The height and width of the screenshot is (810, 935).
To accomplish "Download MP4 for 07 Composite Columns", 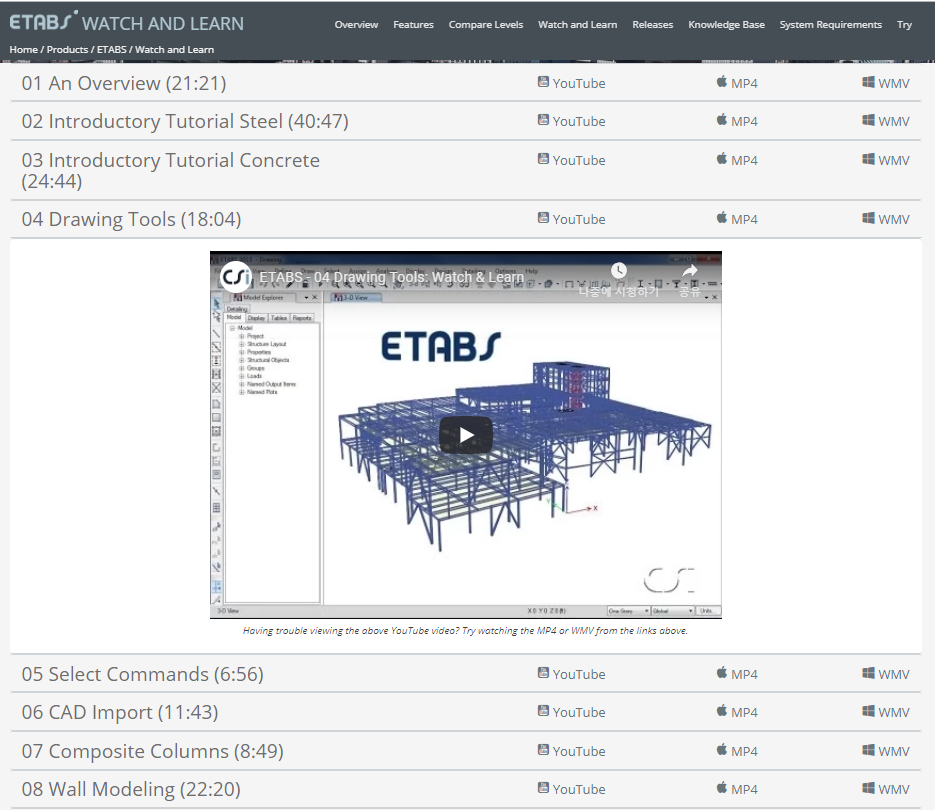I will click(x=737, y=751).
